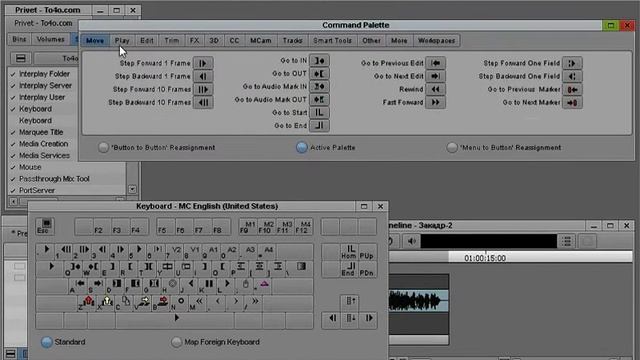The height and width of the screenshot is (360, 640).
Task: Select the Standard radio button
Action: (x=47, y=342)
